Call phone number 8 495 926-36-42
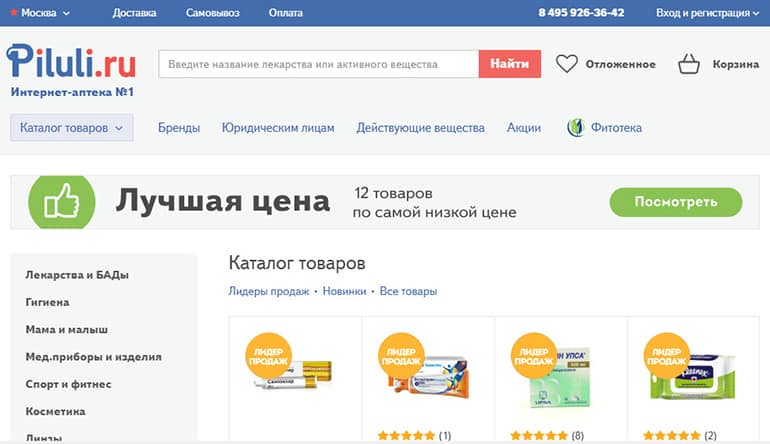770x444 pixels. [x=581, y=13]
